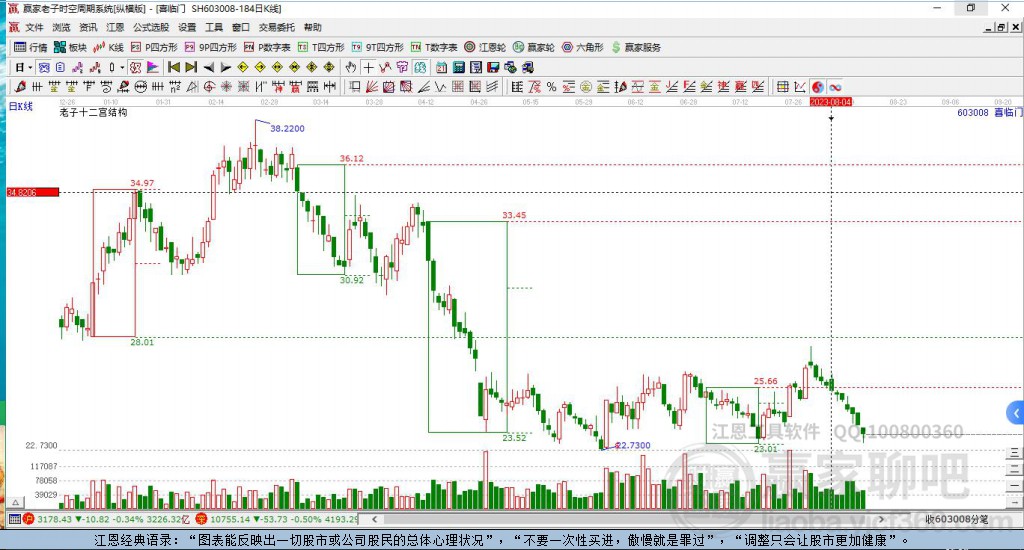Click the bottom horizontal scrollbar track
Image resolution: width=1024 pixels, height=550 pixels.
click(627, 519)
